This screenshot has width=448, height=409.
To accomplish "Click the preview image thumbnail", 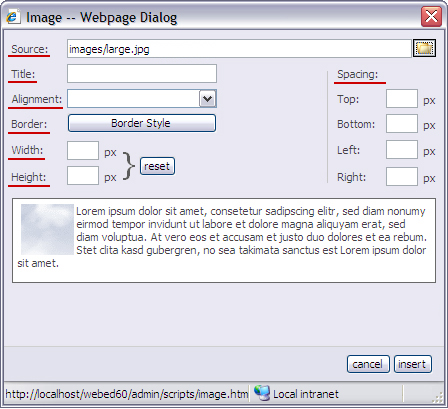I will tap(47, 229).
